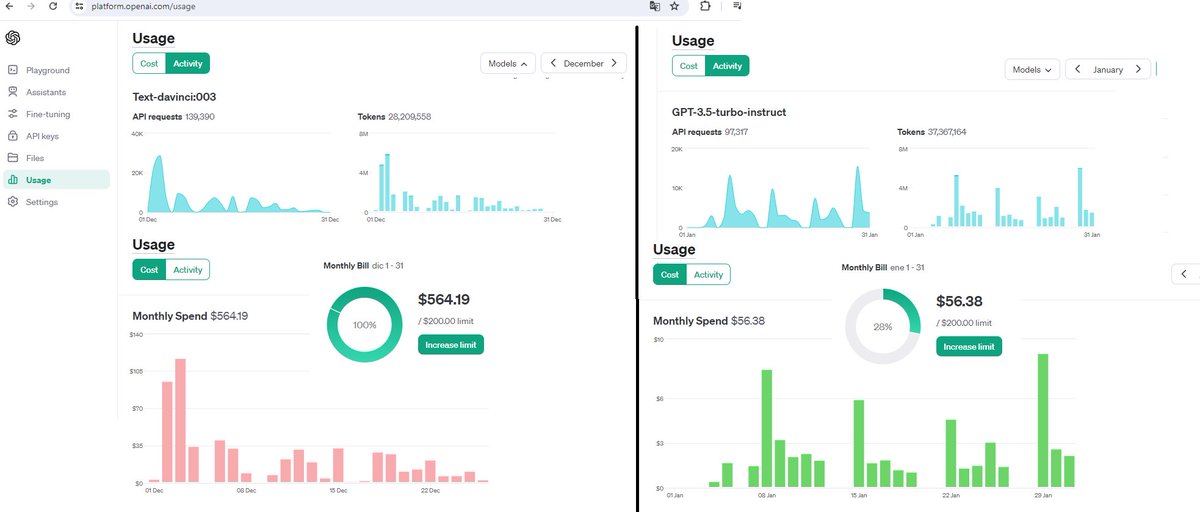Switch to Activity above the $56.38 Monthly Spend
The width and height of the screenshot is (1200, 512).
[709, 274]
